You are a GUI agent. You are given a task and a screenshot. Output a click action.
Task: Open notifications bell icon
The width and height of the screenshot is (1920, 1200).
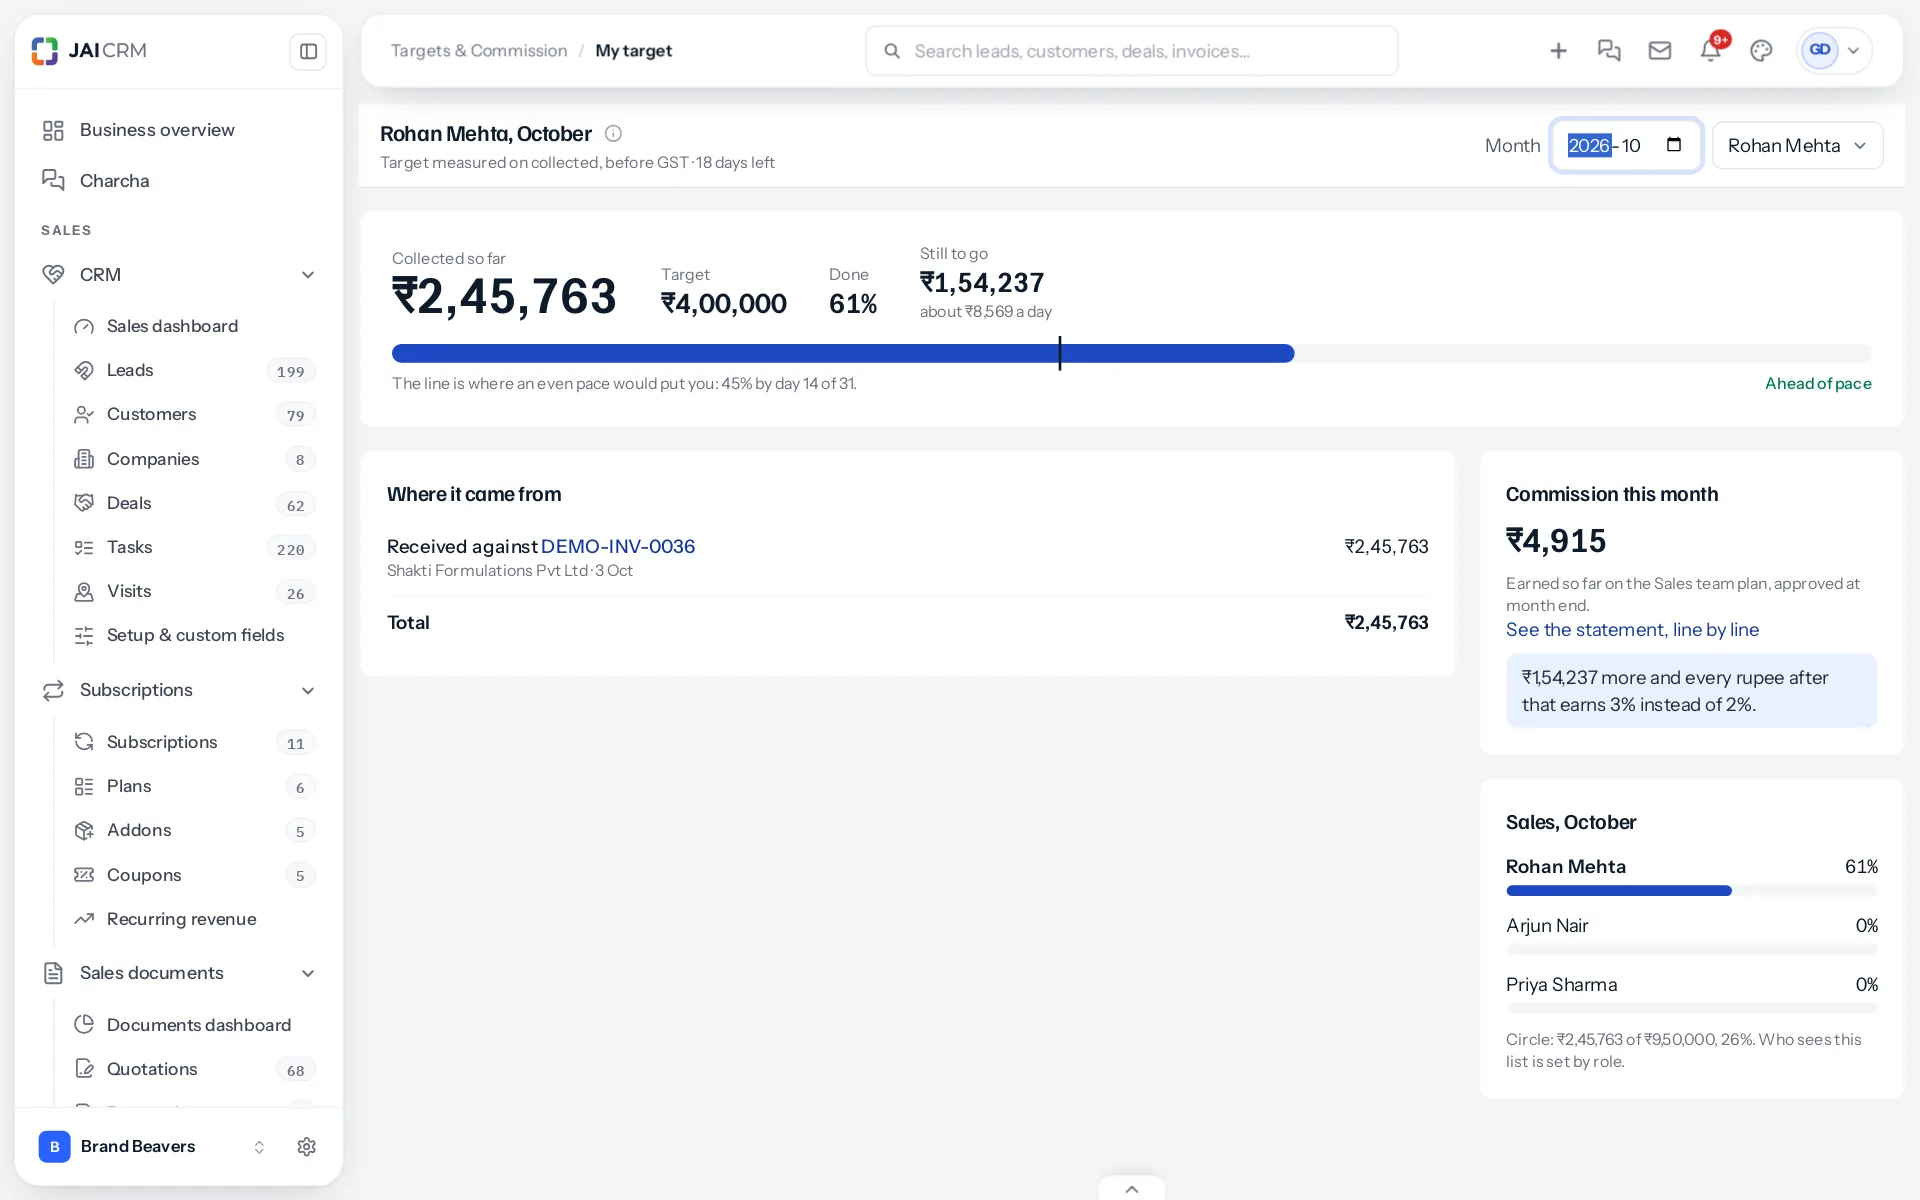click(1711, 51)
